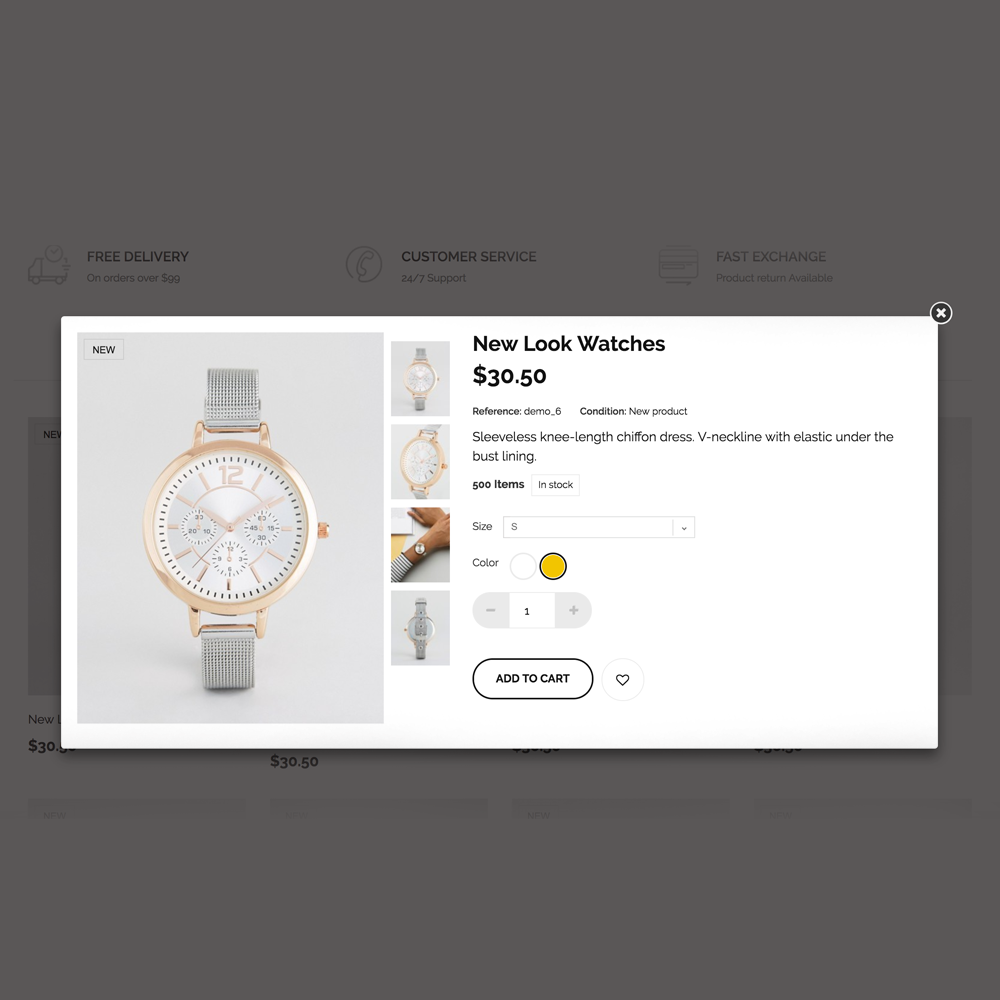The width and height of the screenshot is (1000, 1000).
Task: Click the NEW label on product image
Action: (103, 349)
